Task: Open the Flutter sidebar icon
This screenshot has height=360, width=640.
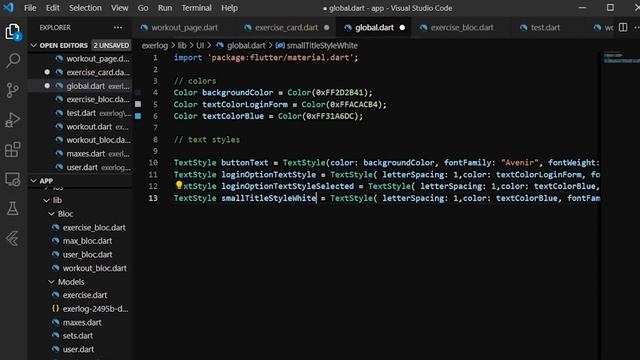Action: click(13, 238)
